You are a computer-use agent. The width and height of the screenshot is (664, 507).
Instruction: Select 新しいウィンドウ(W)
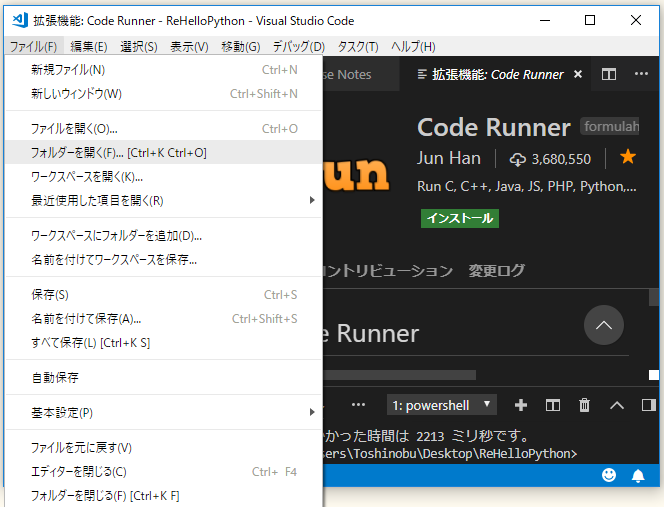pos(163,94)
